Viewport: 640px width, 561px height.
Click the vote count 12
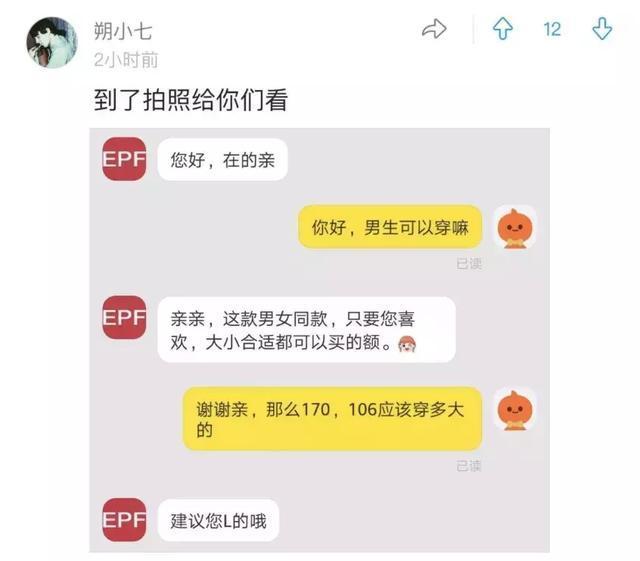(x=552, y=29)
